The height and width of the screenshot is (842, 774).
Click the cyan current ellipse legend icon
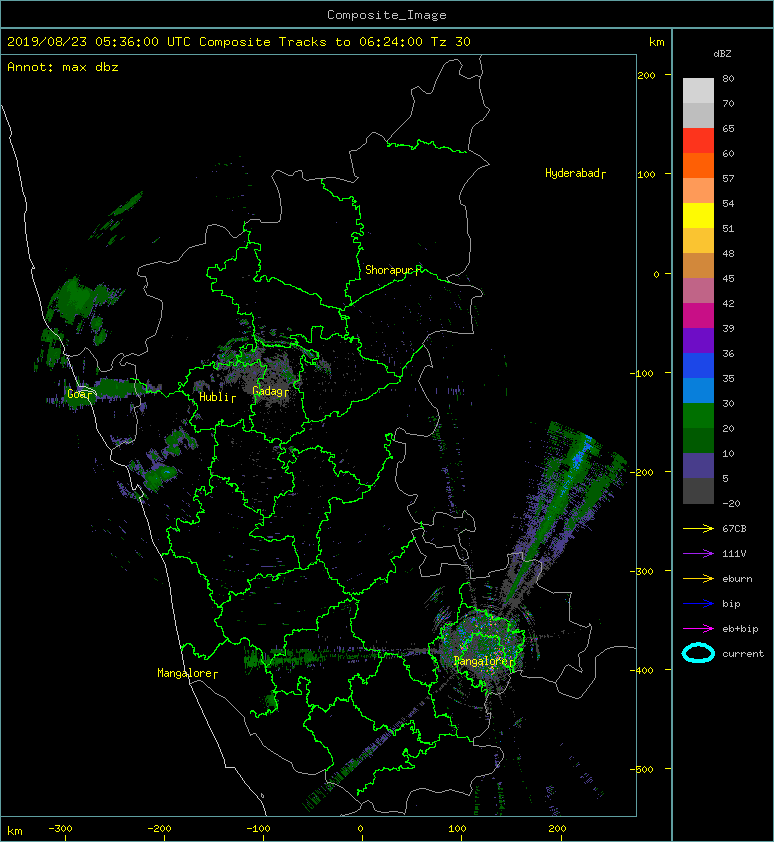click(698, 653)
